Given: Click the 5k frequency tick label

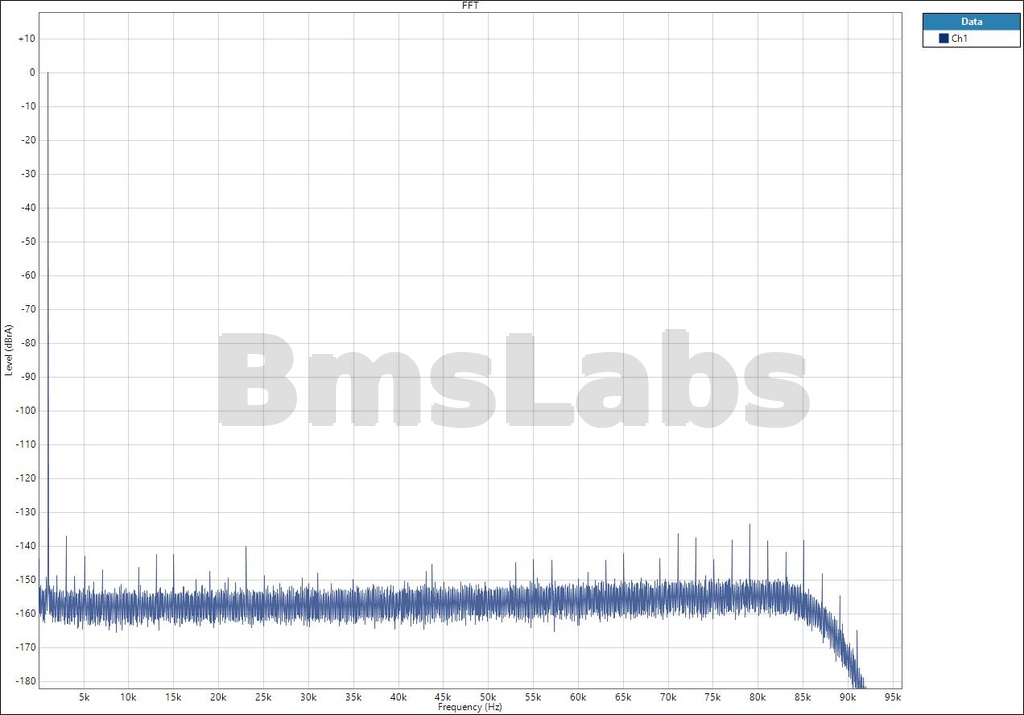Looking at the screenshot, I should 84,697.
